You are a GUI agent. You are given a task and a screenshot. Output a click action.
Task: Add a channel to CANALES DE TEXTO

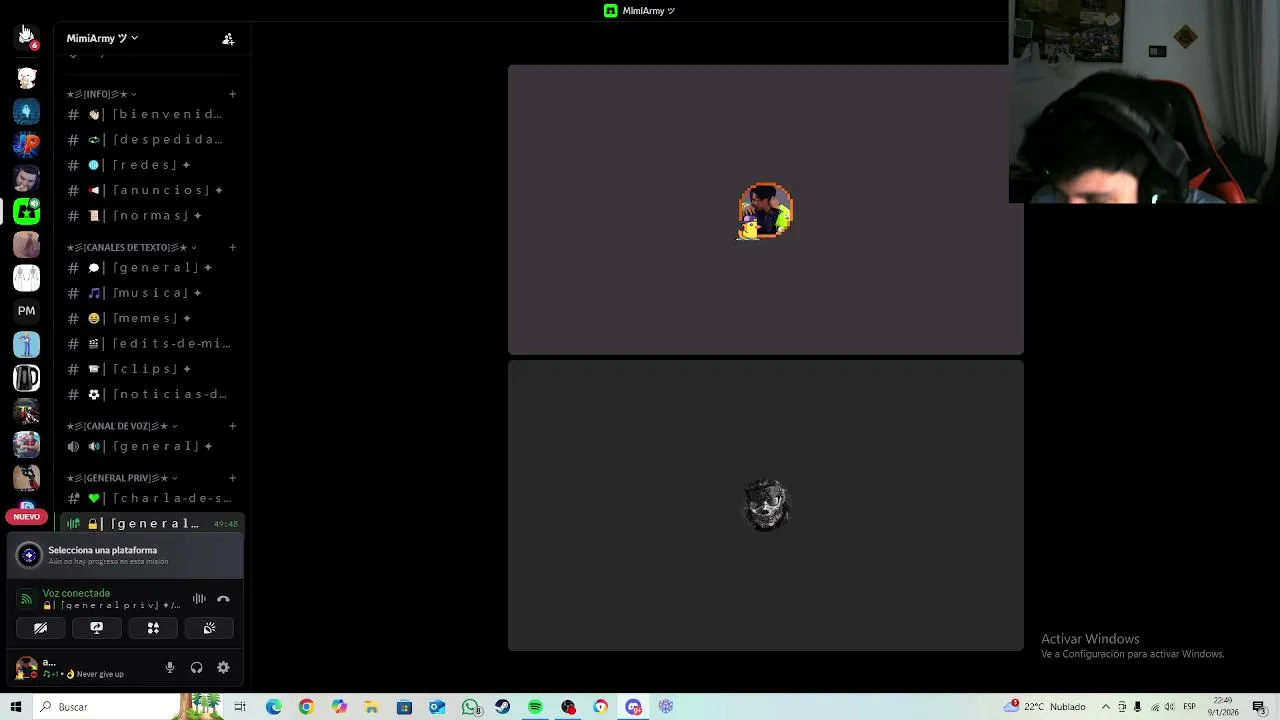(232, 247)
